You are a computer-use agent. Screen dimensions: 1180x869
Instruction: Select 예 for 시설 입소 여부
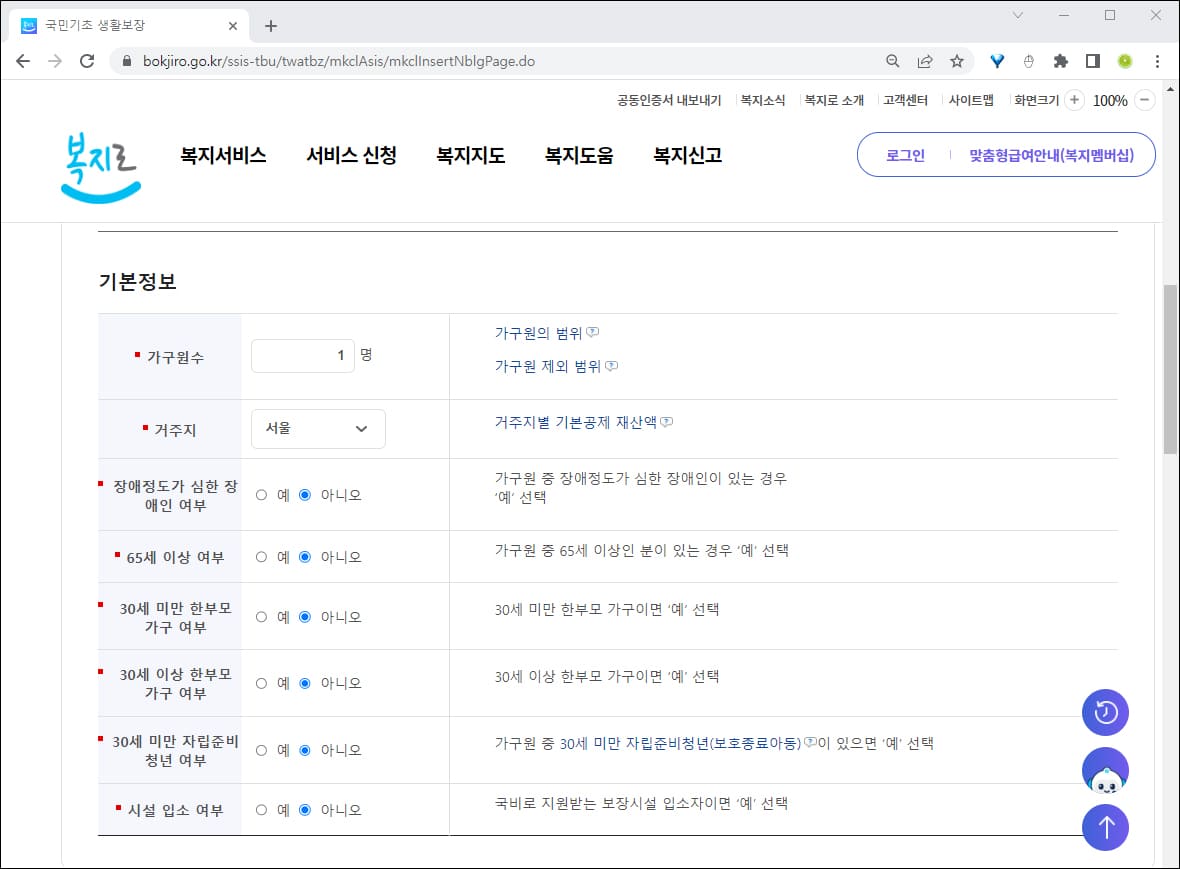click(261, 810)
